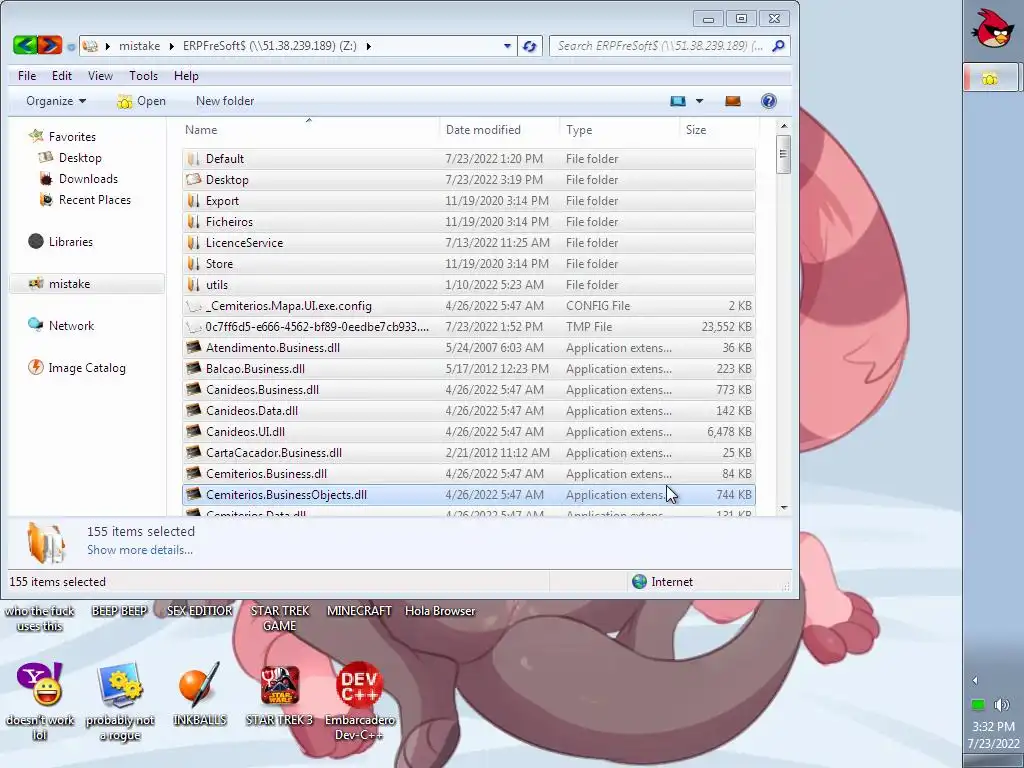Screen dimensions: 1024x768
Task: Click New folder button
Action: click(x=225, y=101)
